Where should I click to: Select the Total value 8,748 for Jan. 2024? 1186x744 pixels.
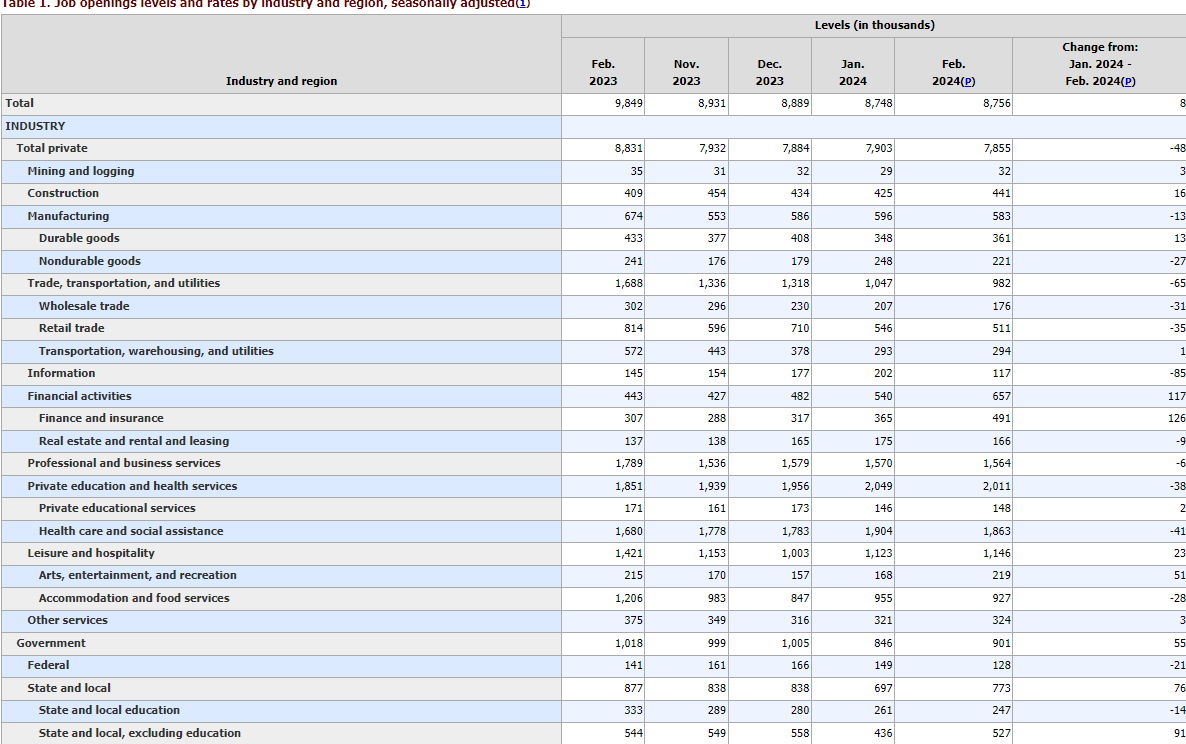click(x=878, y=104)
